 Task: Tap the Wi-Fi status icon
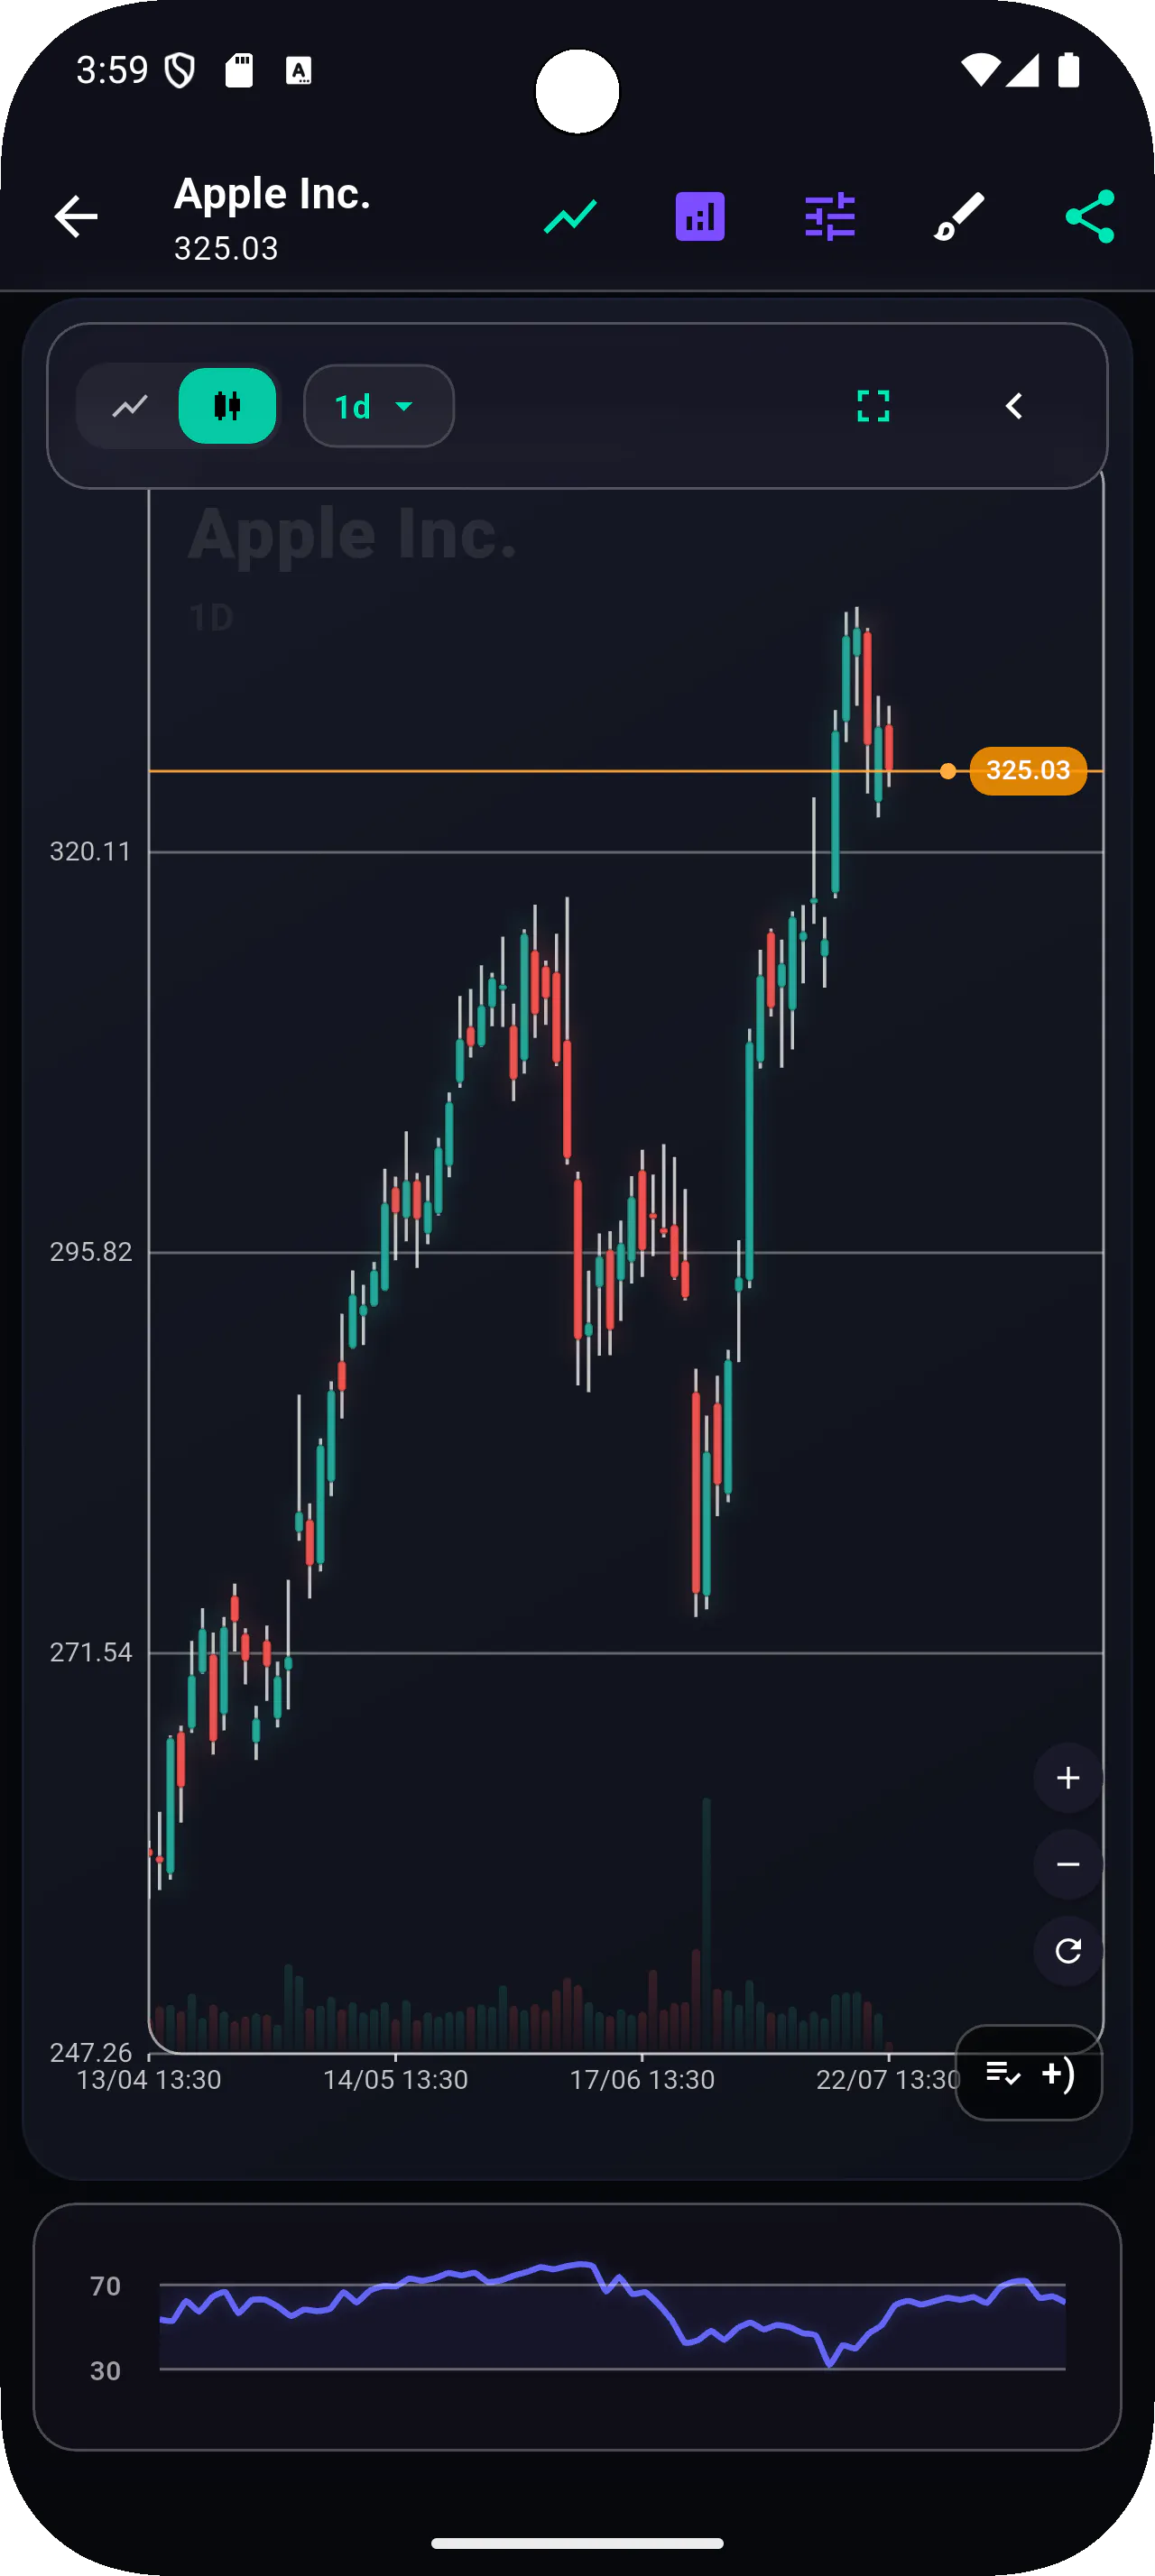click(980, 70)
